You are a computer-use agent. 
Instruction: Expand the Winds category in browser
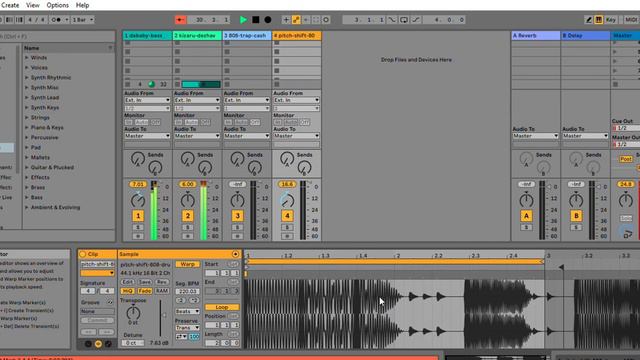pyautogui.click(x=27, y=58)
